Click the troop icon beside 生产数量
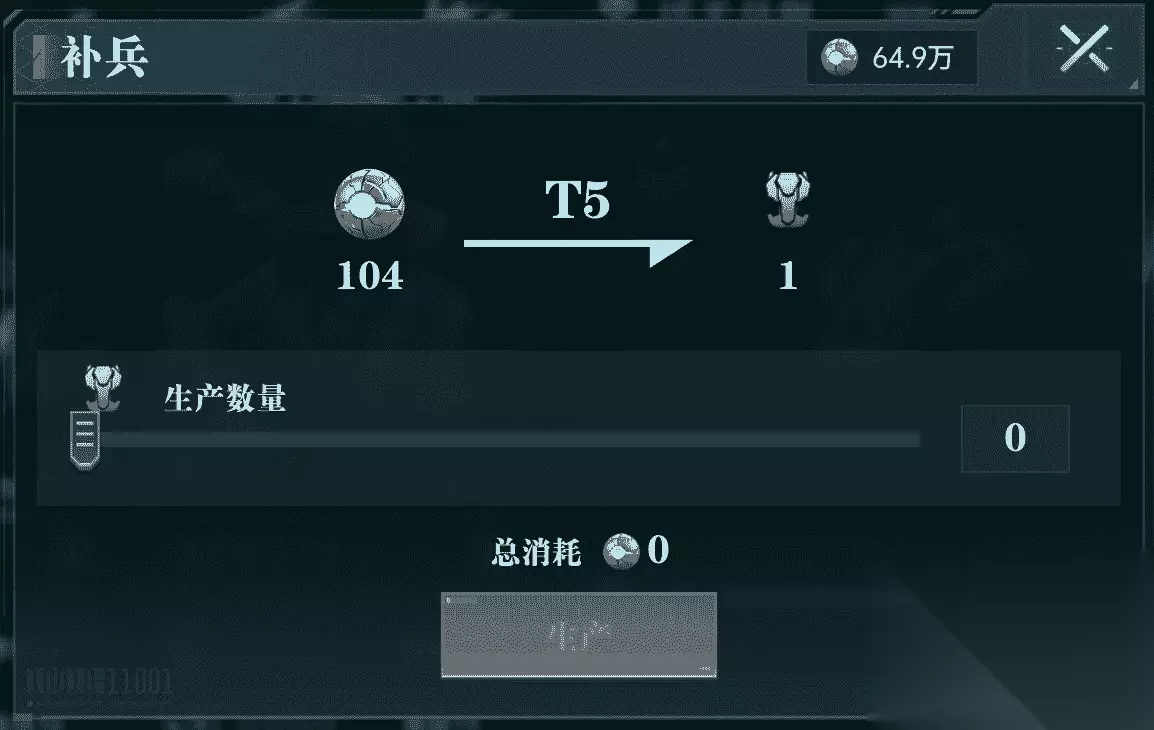This screenshot has height=730, width=1154. point(102,387)
